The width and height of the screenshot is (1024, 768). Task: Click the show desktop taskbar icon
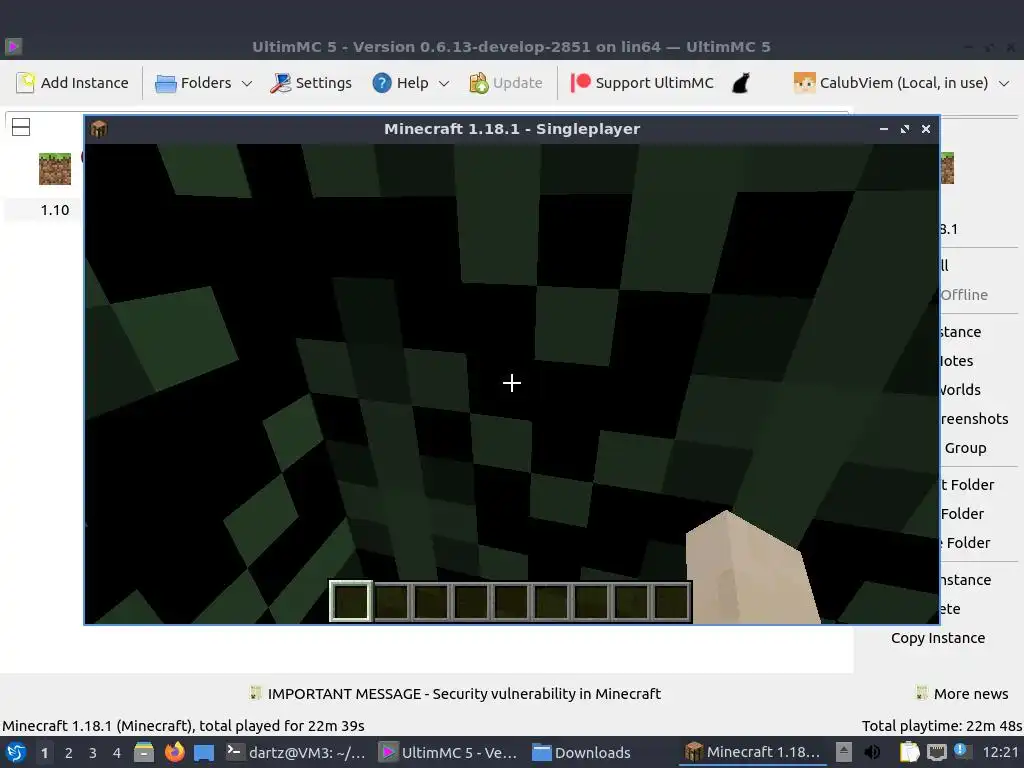204,752
